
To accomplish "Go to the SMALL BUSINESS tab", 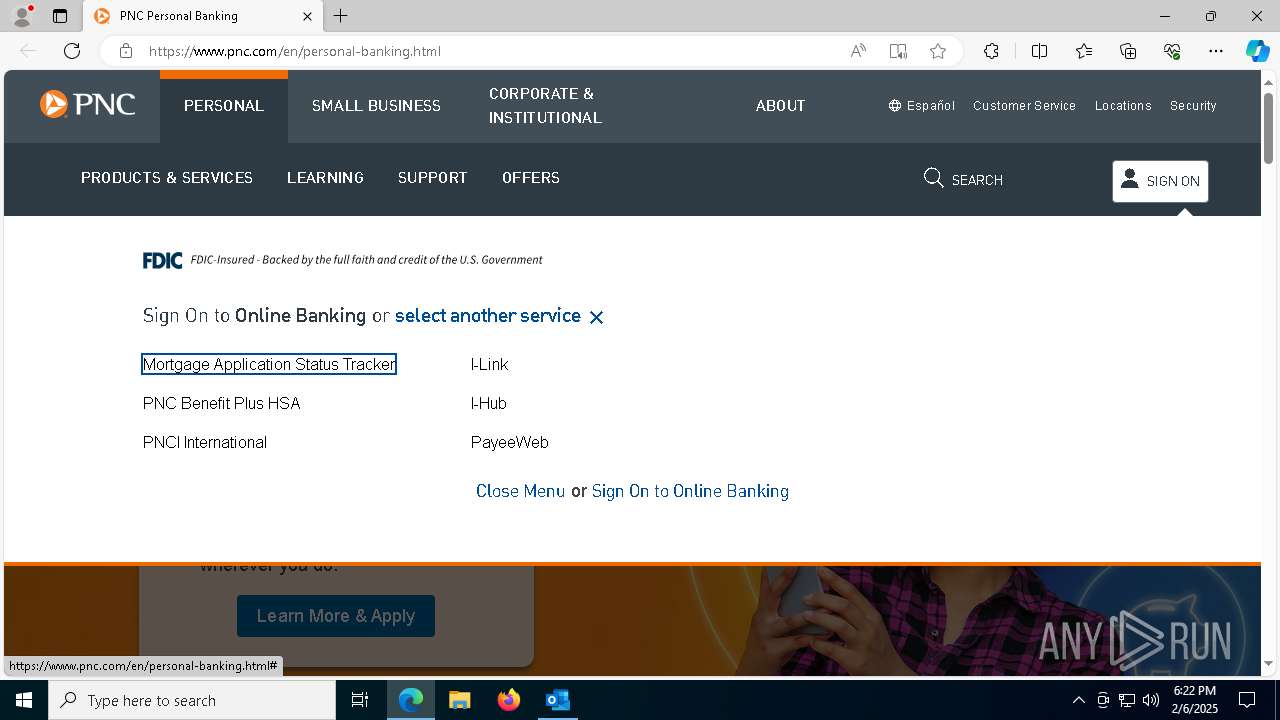I will click(376, 106).
